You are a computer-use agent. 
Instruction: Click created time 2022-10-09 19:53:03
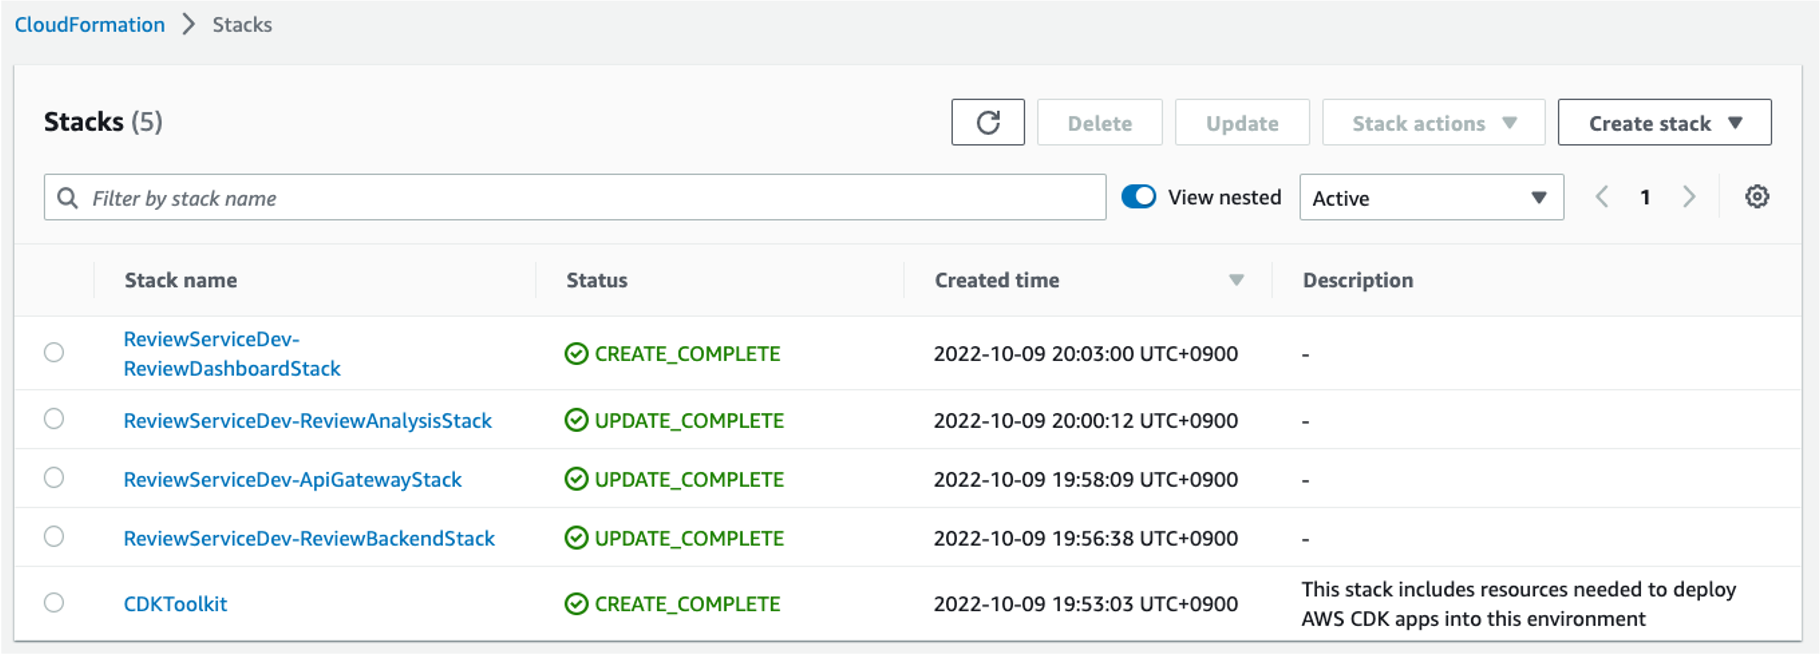1086,604
